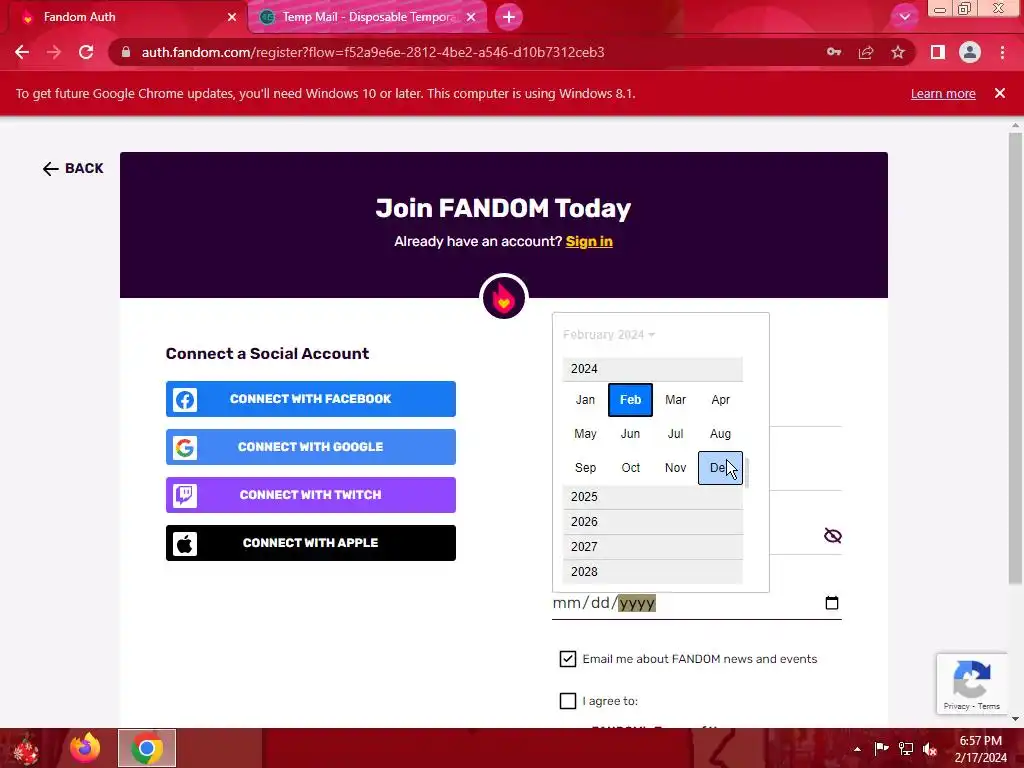Bookmark this page with the star icon
The image size is (1024, 768).
click(x=898, y=52)
